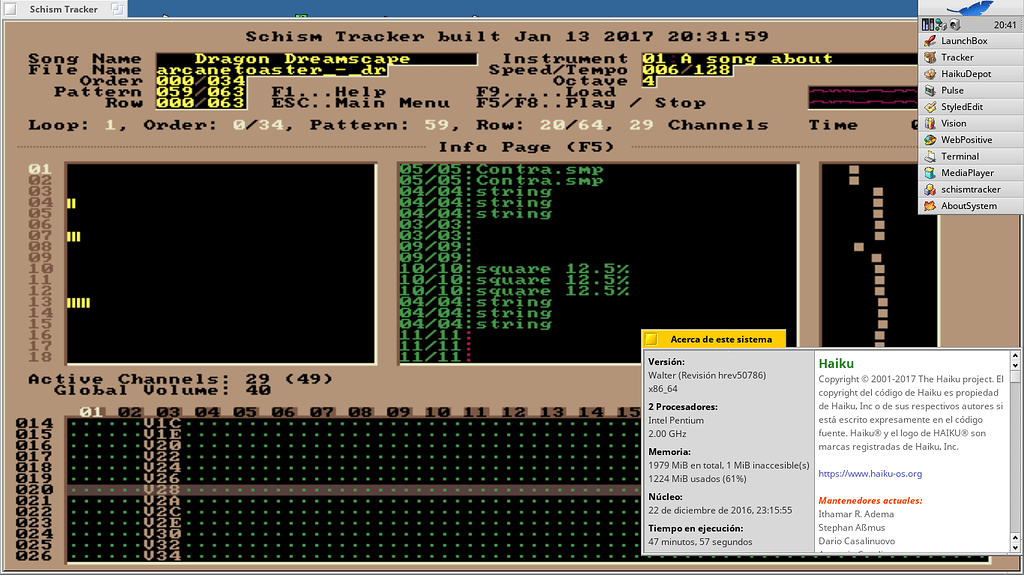The height and width of the screenshot is (575, 1024).
Task: Open Tracker from the Deskbar list
Action: (970, 58)
